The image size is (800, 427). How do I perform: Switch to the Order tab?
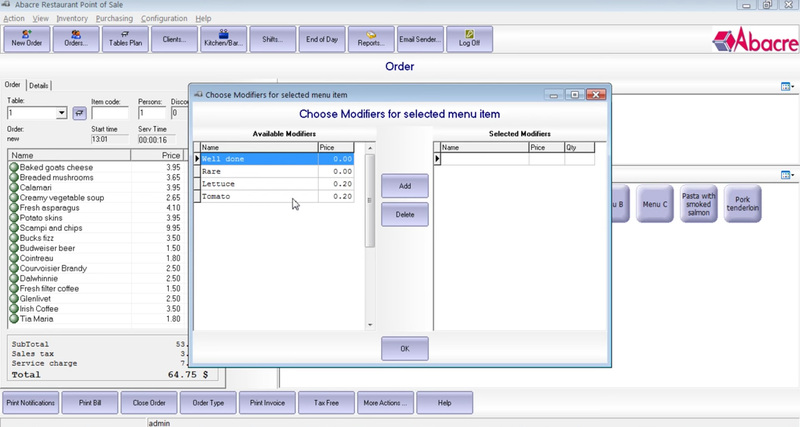pyautogui.click(x=13, y=85)
